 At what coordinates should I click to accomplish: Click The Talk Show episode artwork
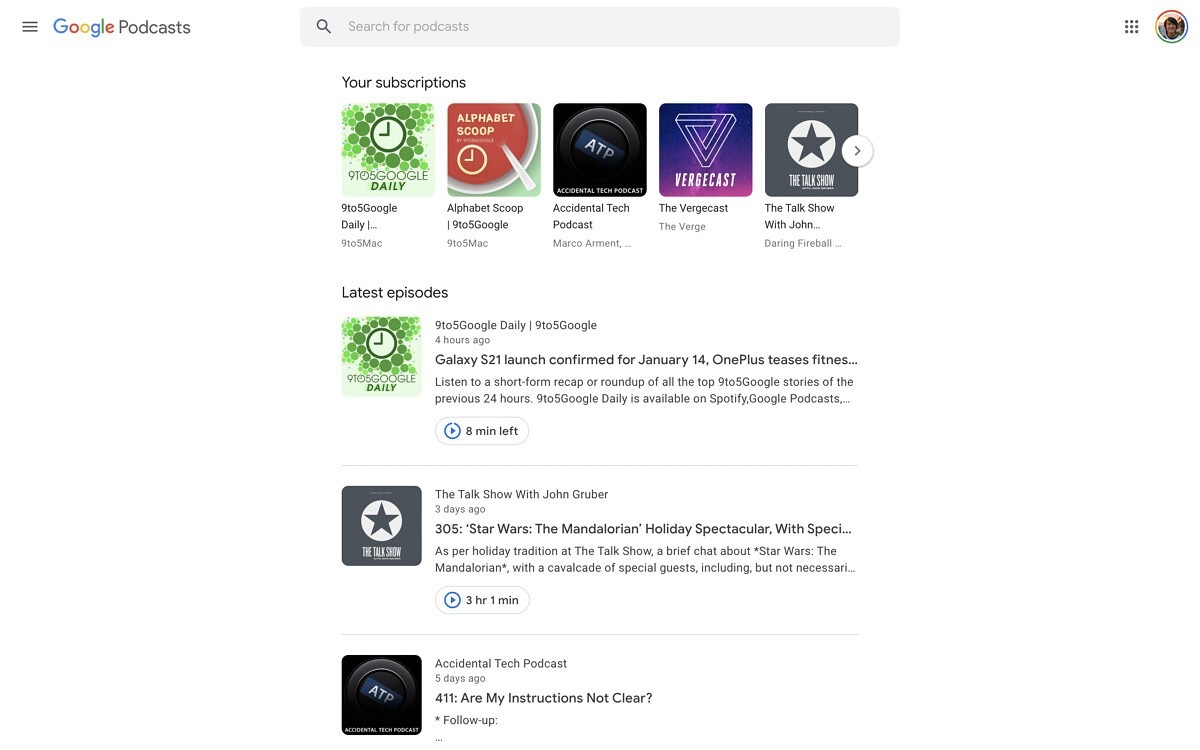381,526
